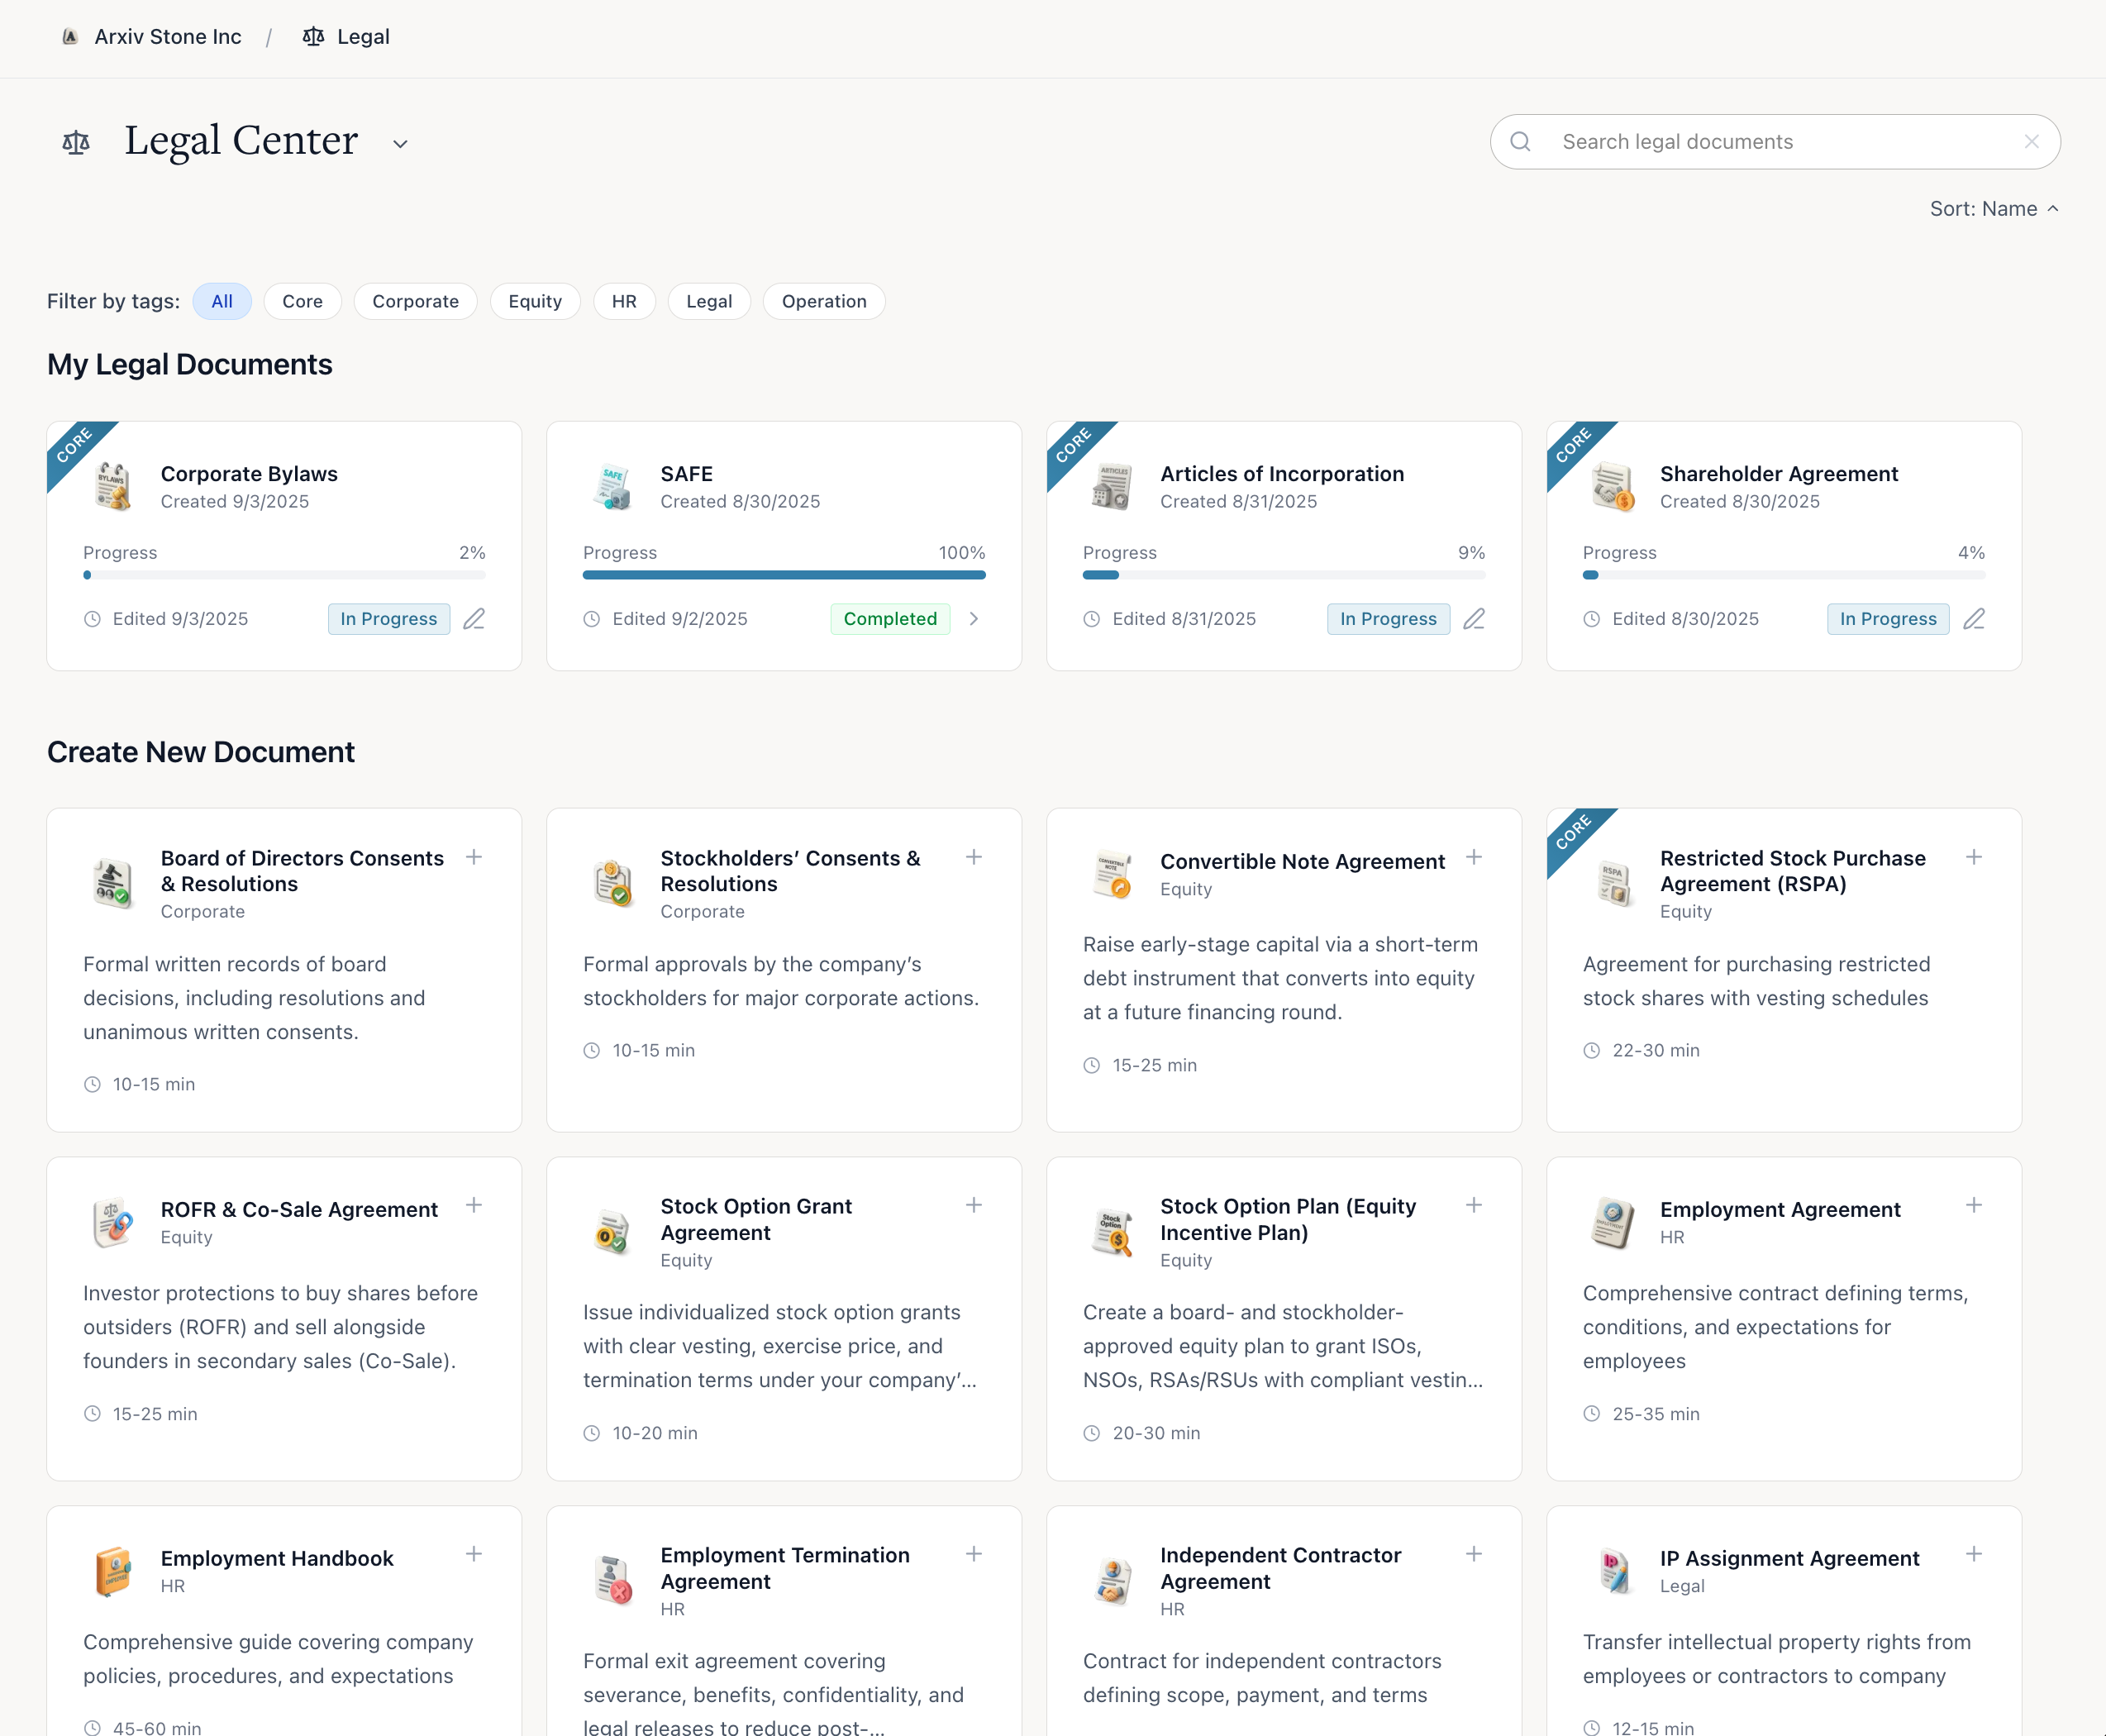The height and width of the screenshot is (1736, 2106).
Task: Click the scales icon next to Legal Center heading
Action: pyautogui.click(x=76, y=142)
